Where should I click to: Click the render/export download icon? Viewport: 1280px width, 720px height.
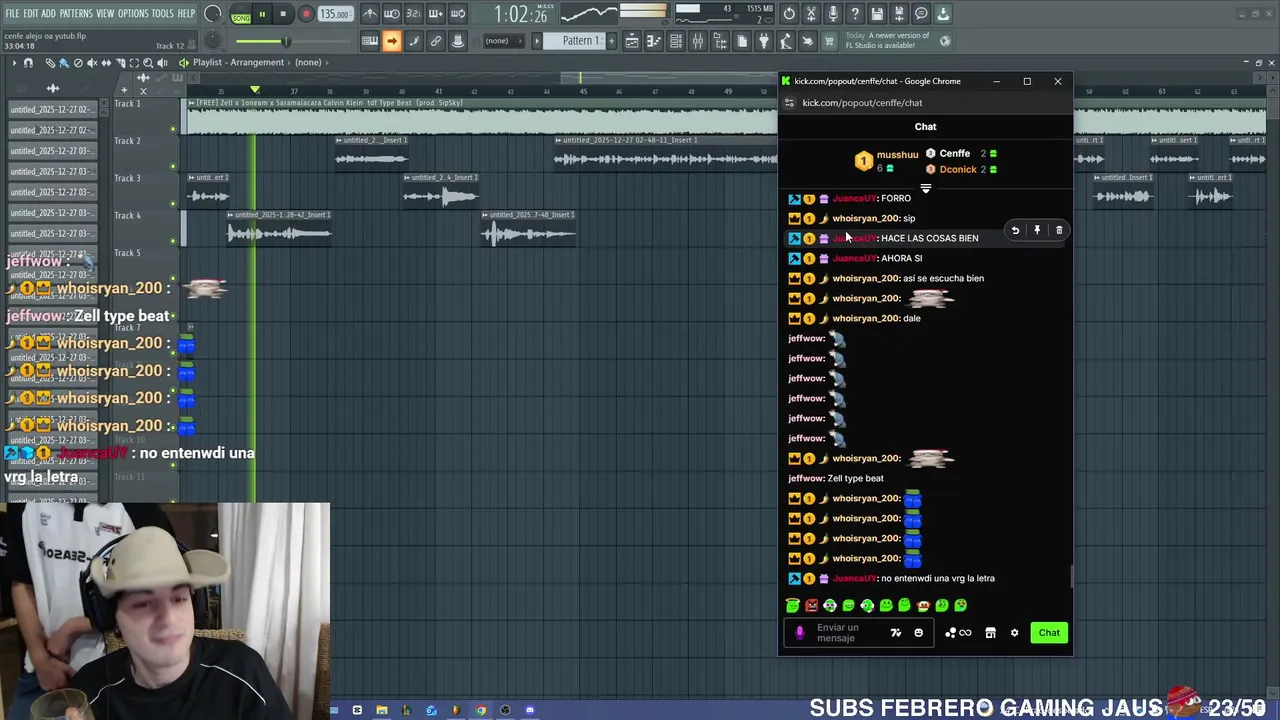click(943, 14)
